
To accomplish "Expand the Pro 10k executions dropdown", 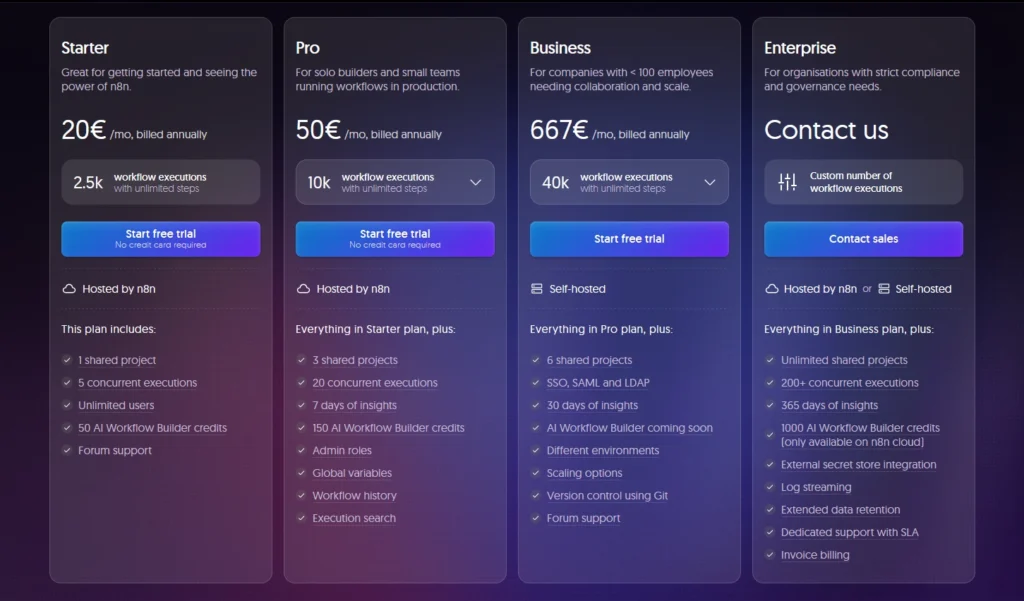I will coord(475,183).
